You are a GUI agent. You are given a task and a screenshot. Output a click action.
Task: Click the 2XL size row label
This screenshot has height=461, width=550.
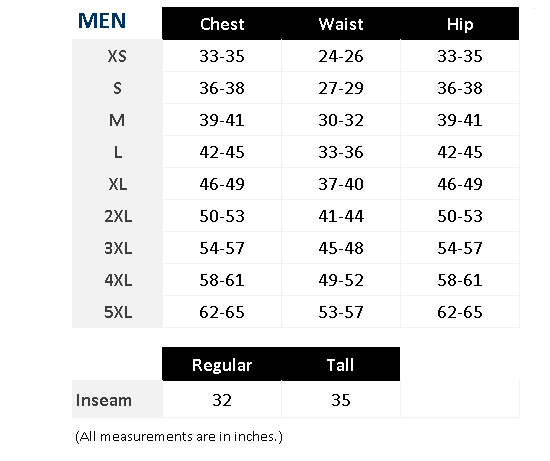[117, 216]
